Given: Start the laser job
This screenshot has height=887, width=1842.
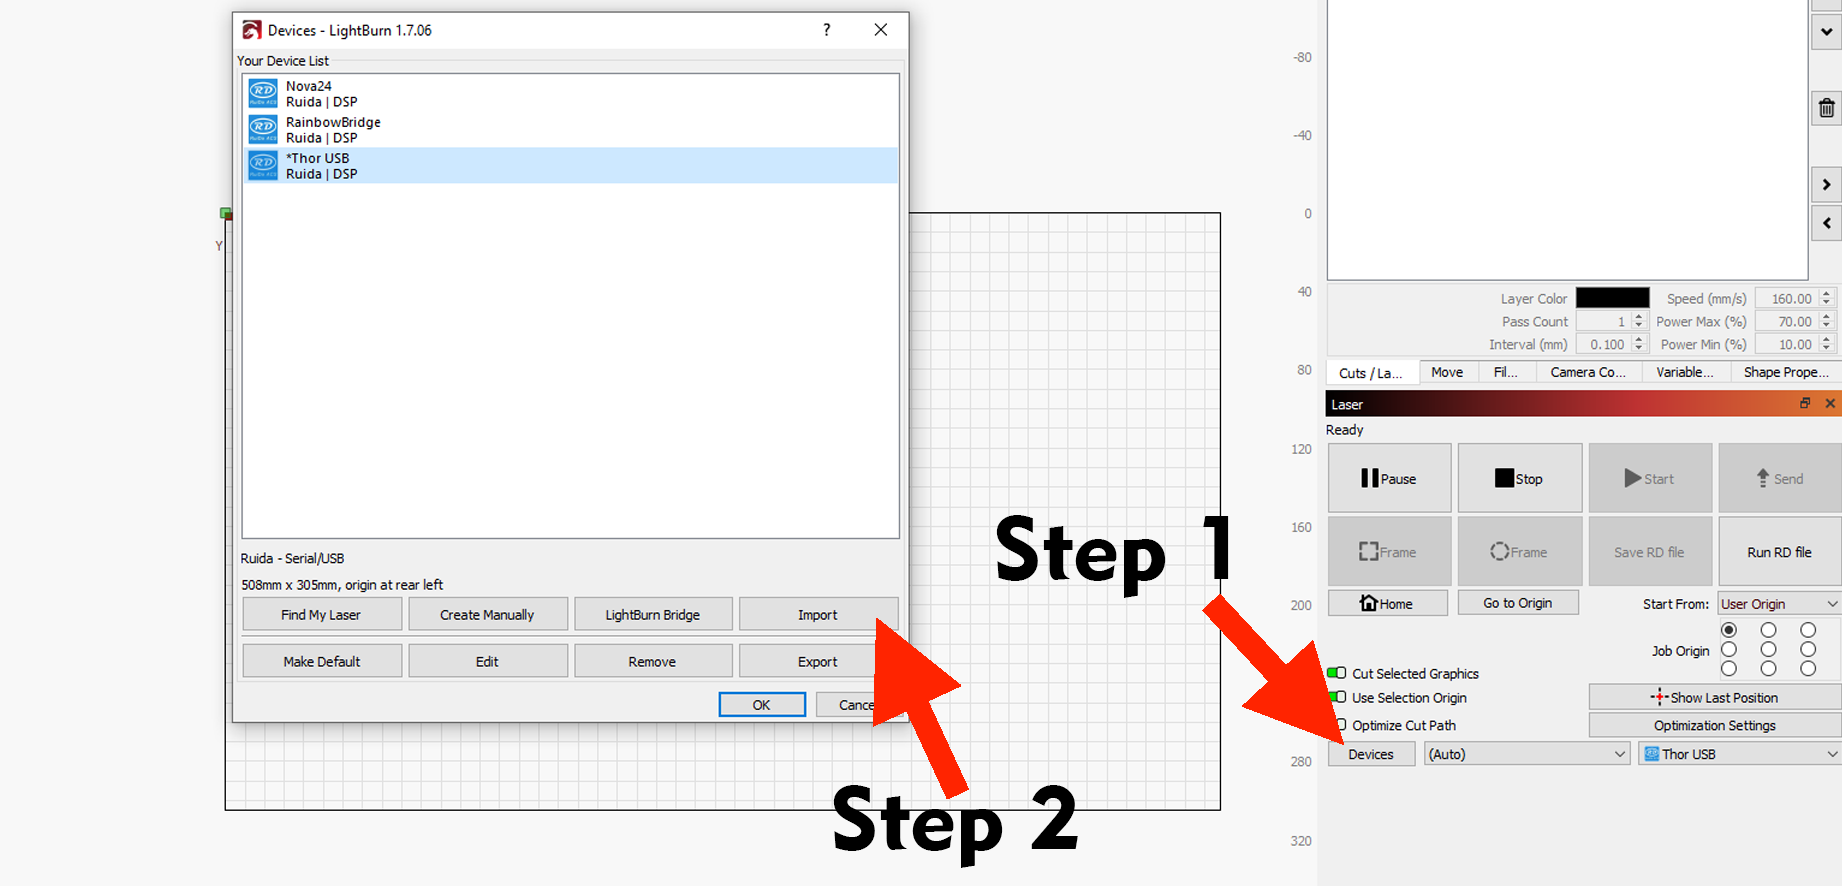Looking at the screenshot, I should pos(1650,478).
